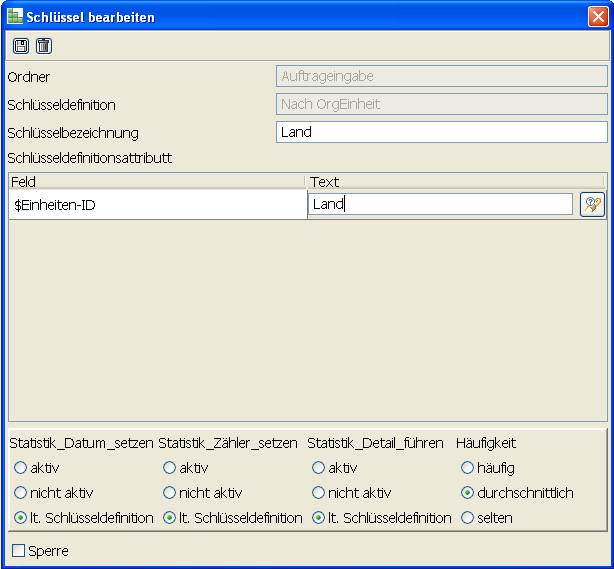Enable the Sperre checkbox
Screen dimensions: 614x569
pyautogui.click(x=19, y=550)
